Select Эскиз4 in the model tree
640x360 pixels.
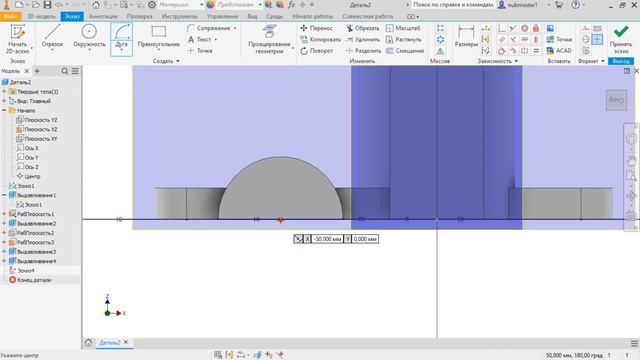(22, 271)
